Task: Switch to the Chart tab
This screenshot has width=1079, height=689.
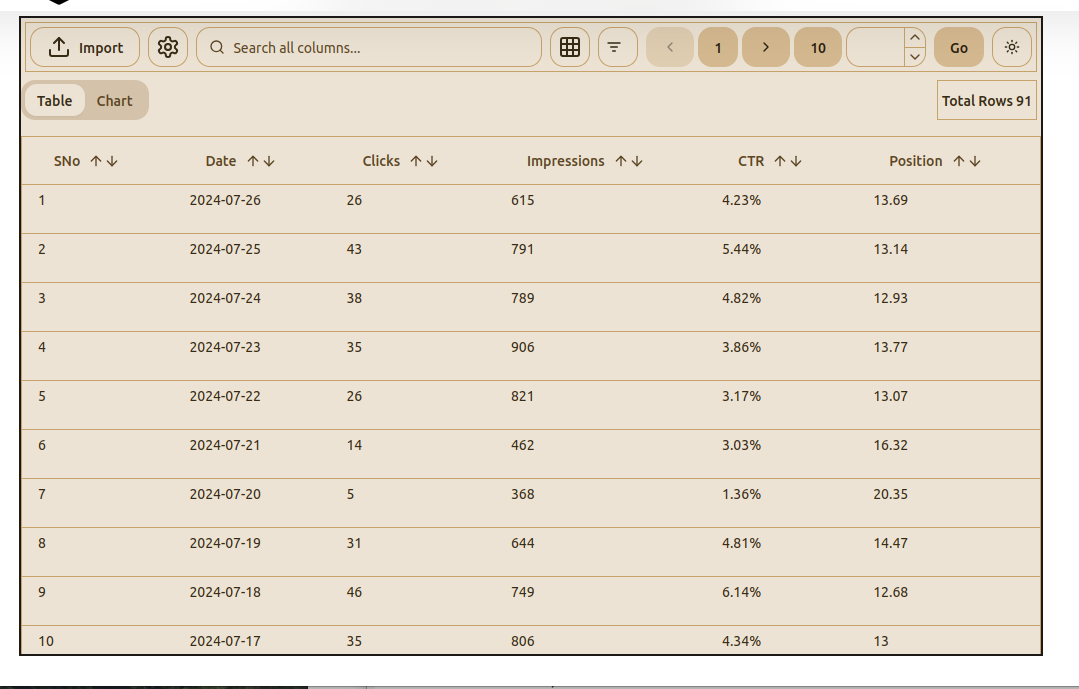Action: coord(114,100)
